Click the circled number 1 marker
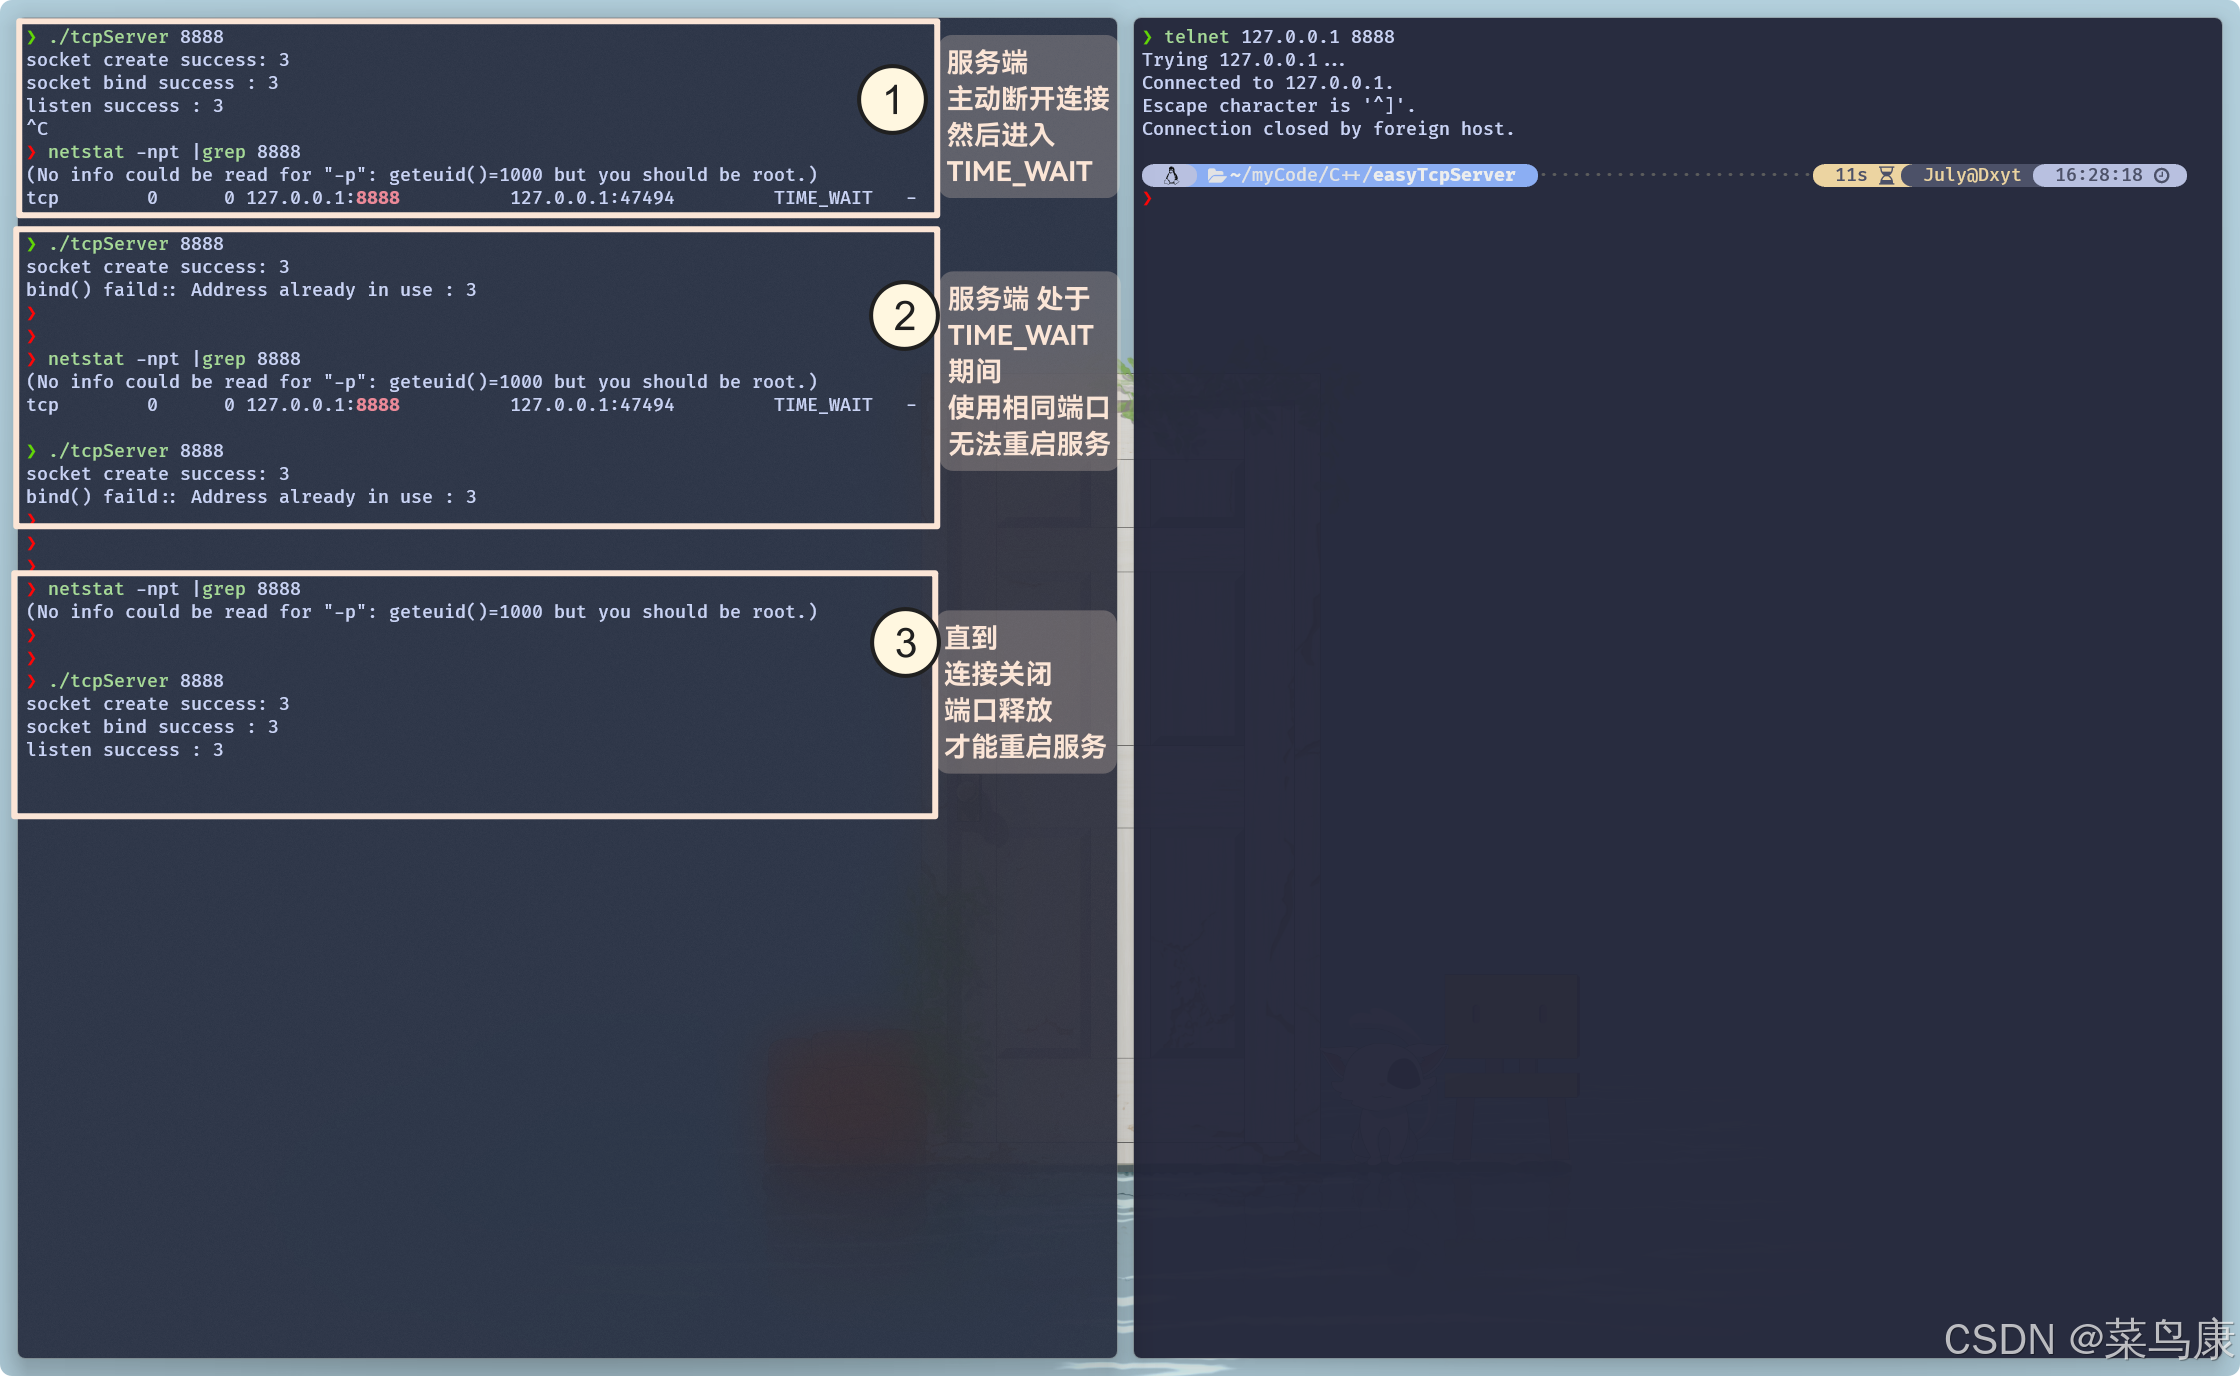Viewport: 2240px width, 1376px height. (892, 100)
